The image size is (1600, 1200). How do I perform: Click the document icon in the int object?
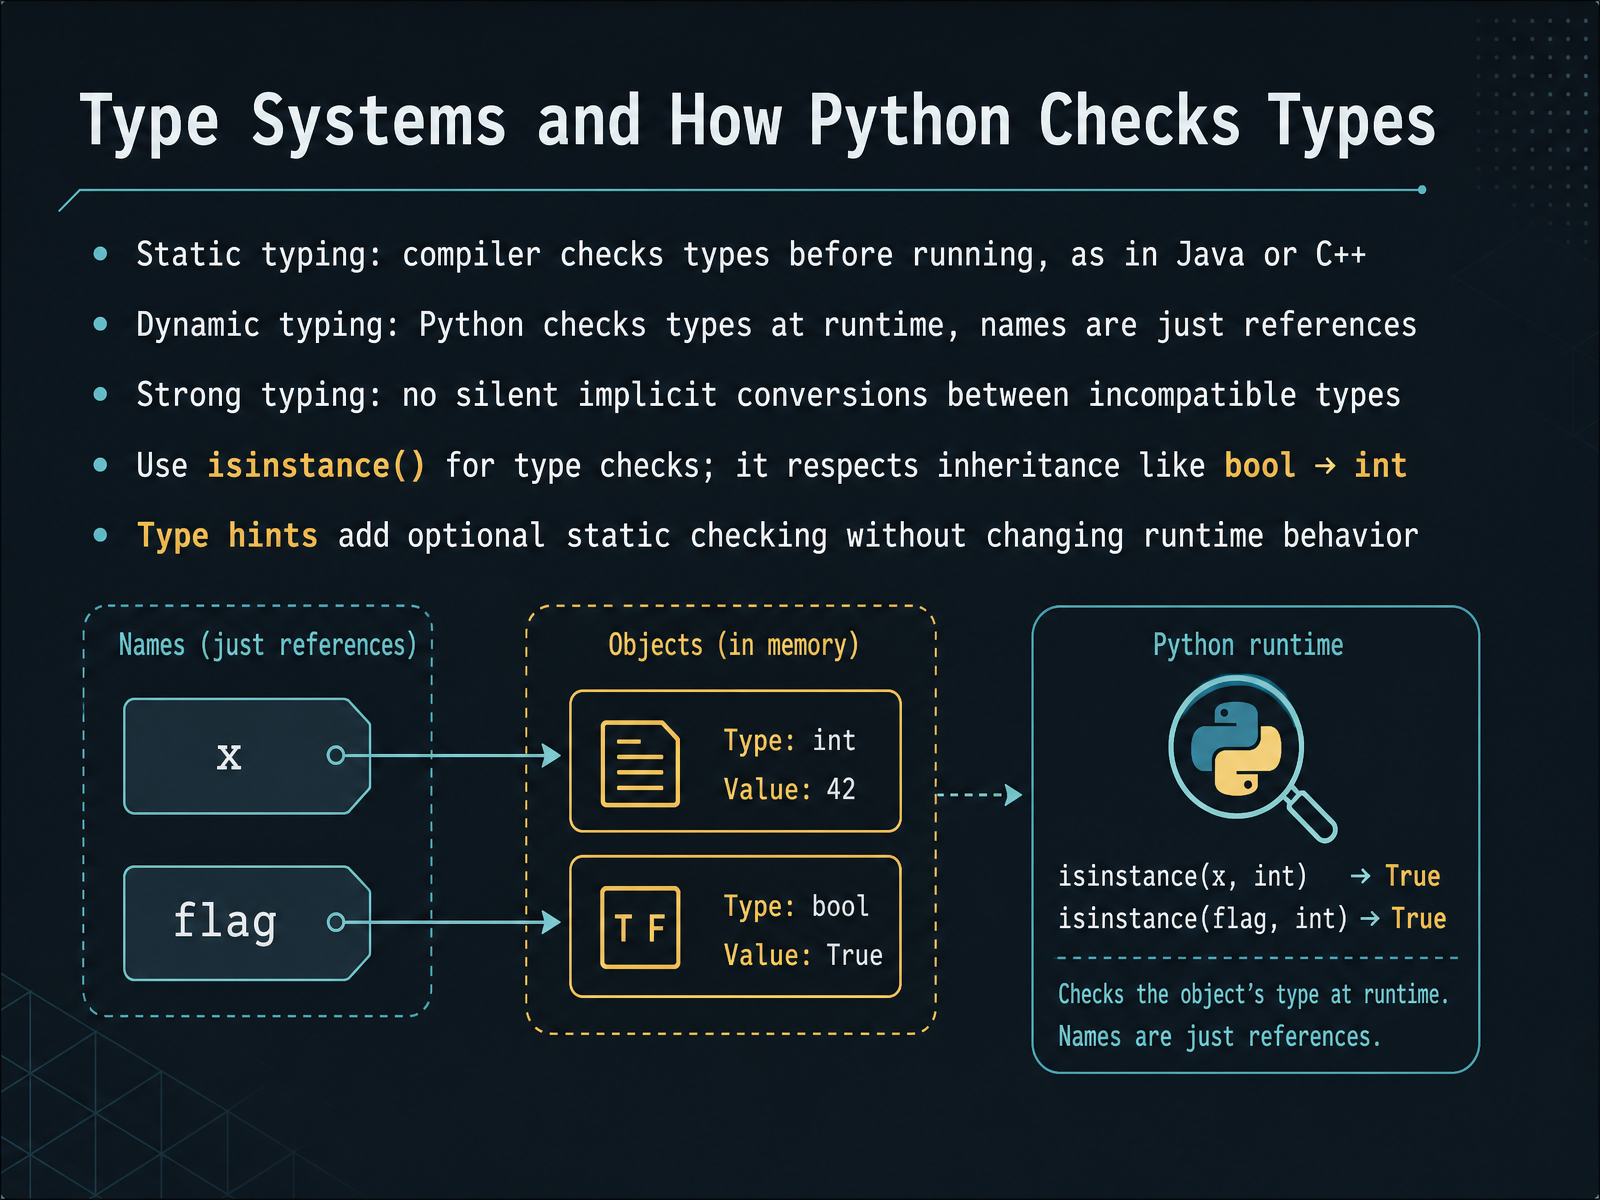coord(640,763)
